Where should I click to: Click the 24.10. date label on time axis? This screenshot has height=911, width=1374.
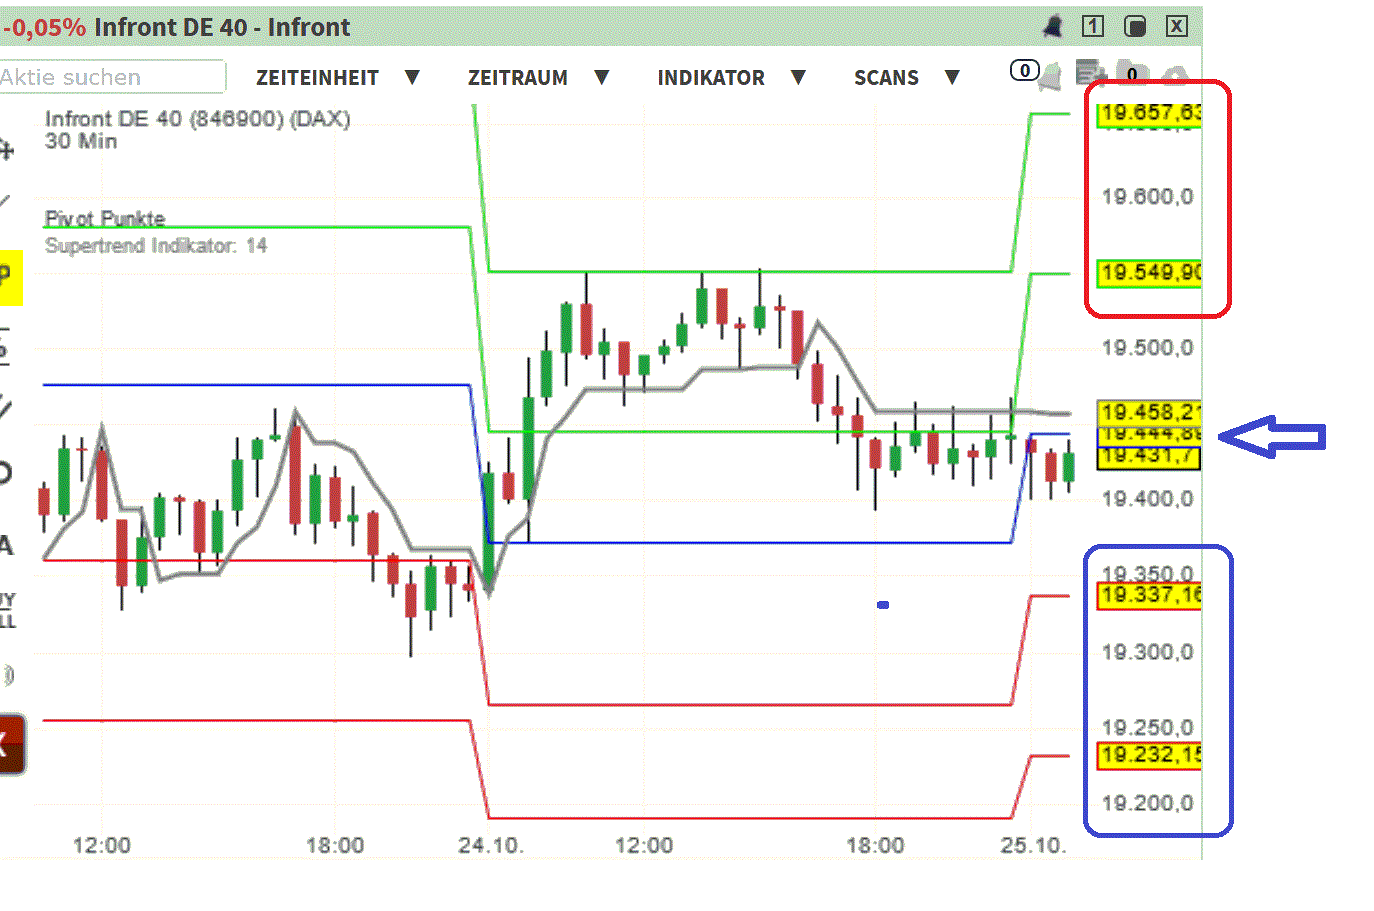click(490, 845)
